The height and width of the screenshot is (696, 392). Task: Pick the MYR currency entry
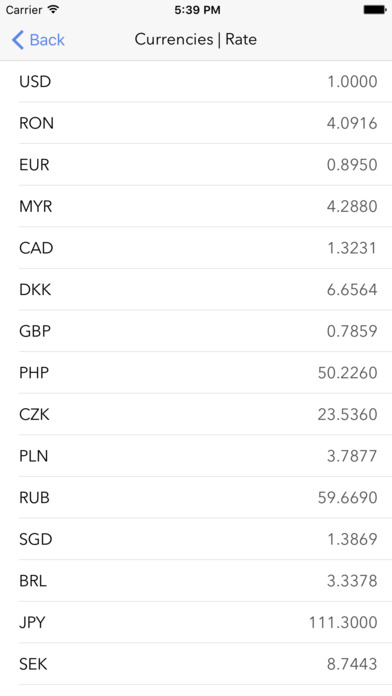pos(196,206)
